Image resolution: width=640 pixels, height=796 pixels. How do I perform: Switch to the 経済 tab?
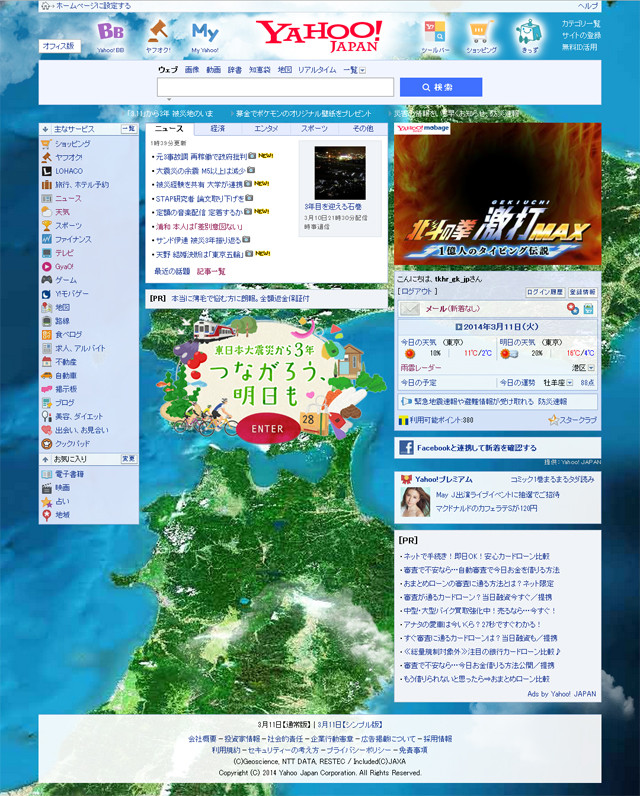point(218,129)
